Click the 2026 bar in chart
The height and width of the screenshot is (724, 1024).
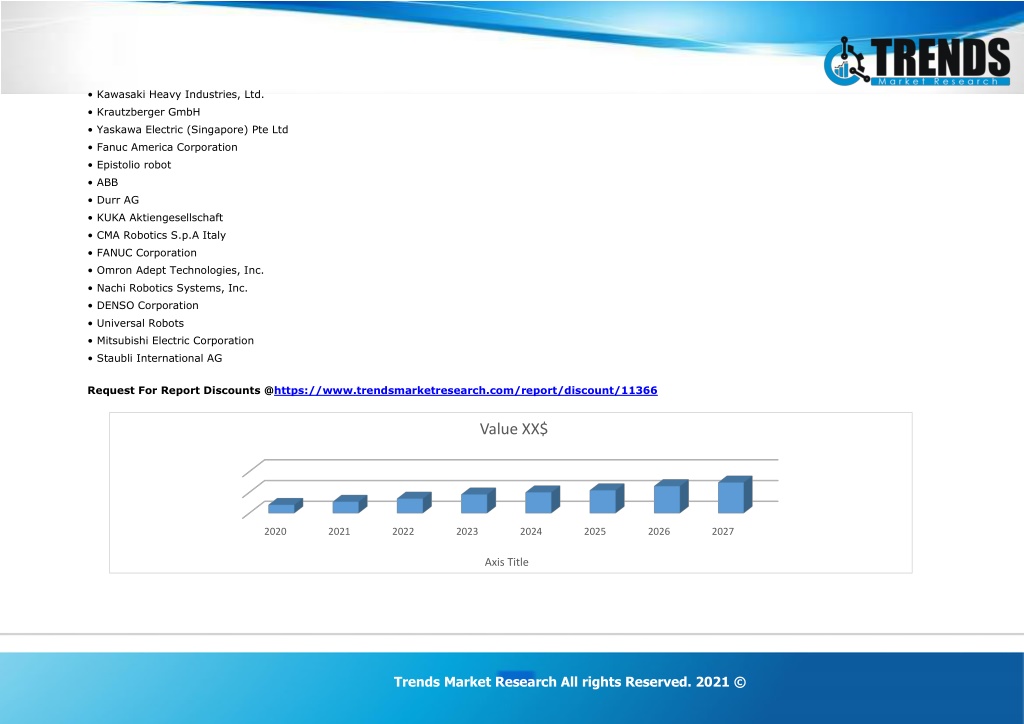[x=671, y=496]
